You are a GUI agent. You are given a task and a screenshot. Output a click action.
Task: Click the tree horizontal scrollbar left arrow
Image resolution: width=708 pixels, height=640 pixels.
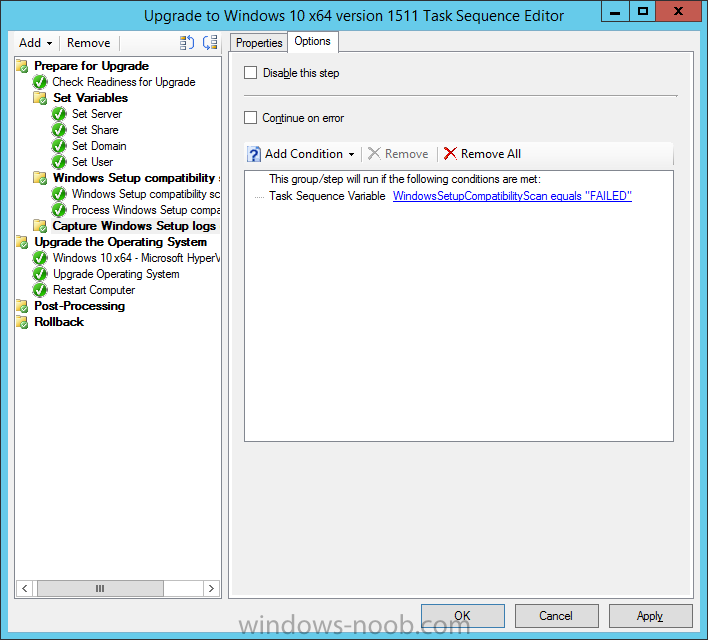click(24, 588)
